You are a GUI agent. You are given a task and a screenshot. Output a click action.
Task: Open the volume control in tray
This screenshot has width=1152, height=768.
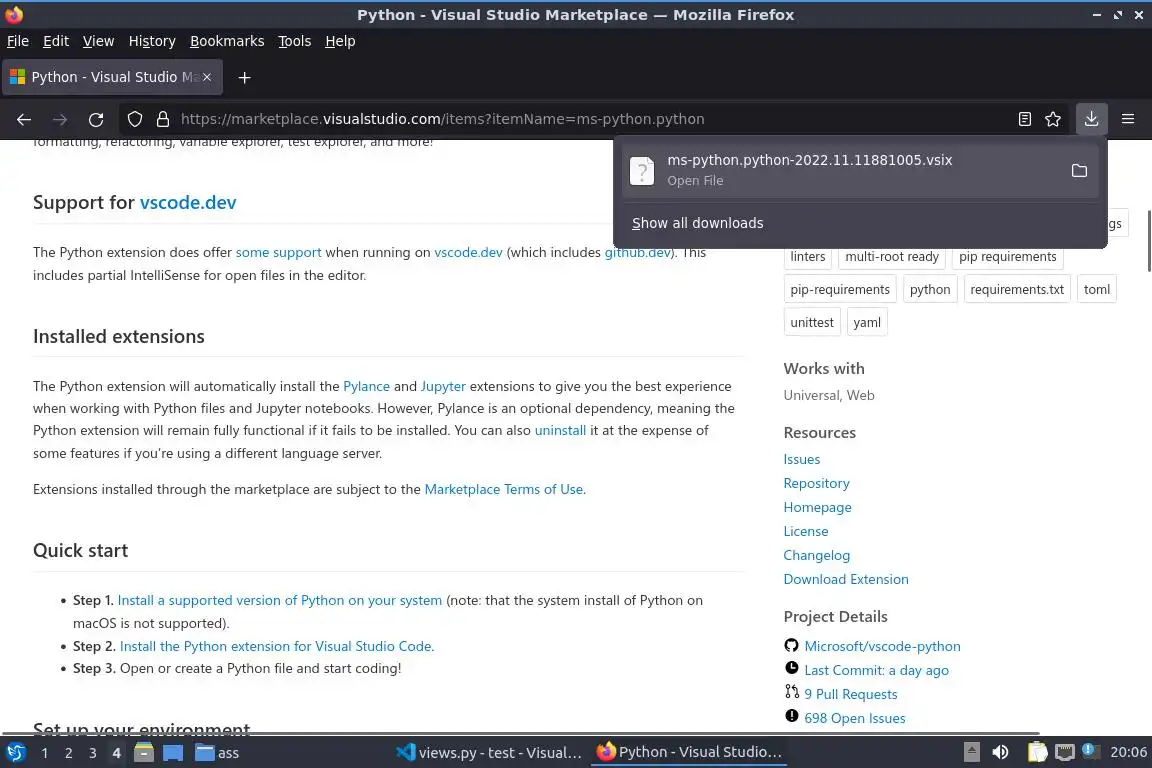point(1000,752)
